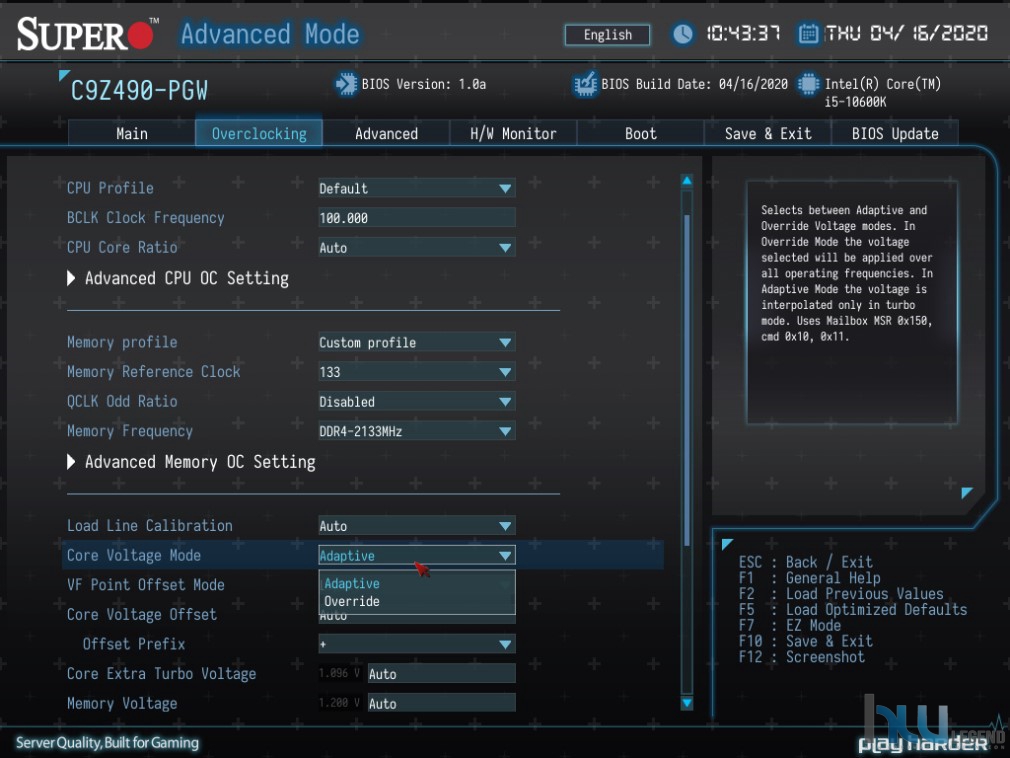Switch to the Save & Exit tab
Viewport: 1010px width, 758px height.
pos(768,133)
